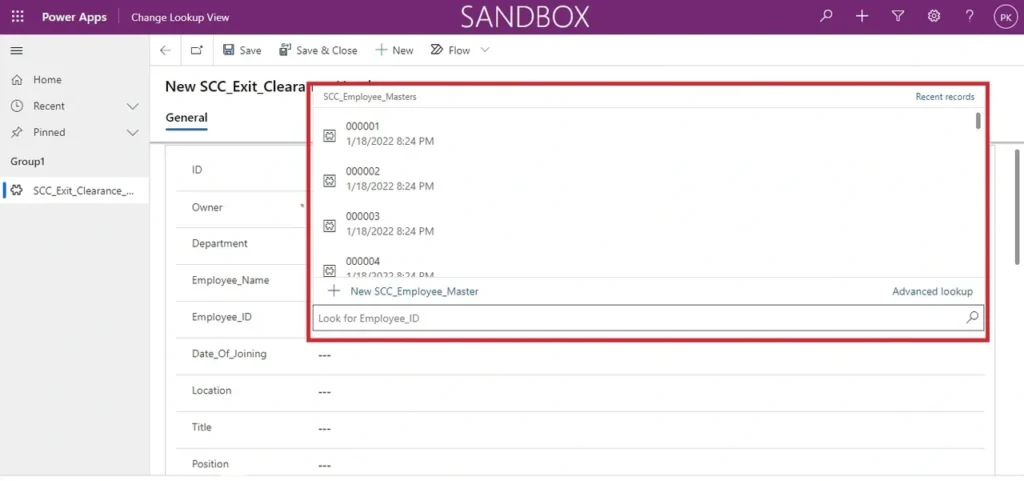Viewport: 1024px width, 481px height.
Task: Open the record in a new window
Action: 197,50
